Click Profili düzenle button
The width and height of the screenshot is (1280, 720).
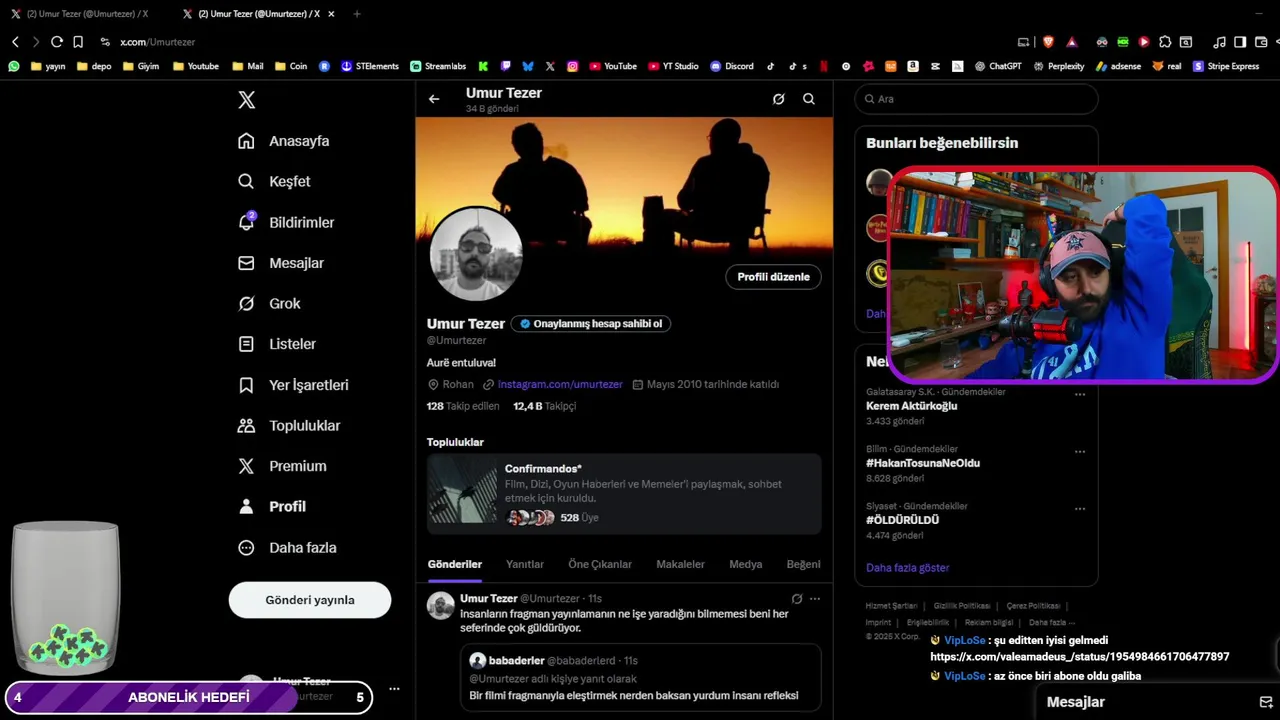click(x=773, y=277)
